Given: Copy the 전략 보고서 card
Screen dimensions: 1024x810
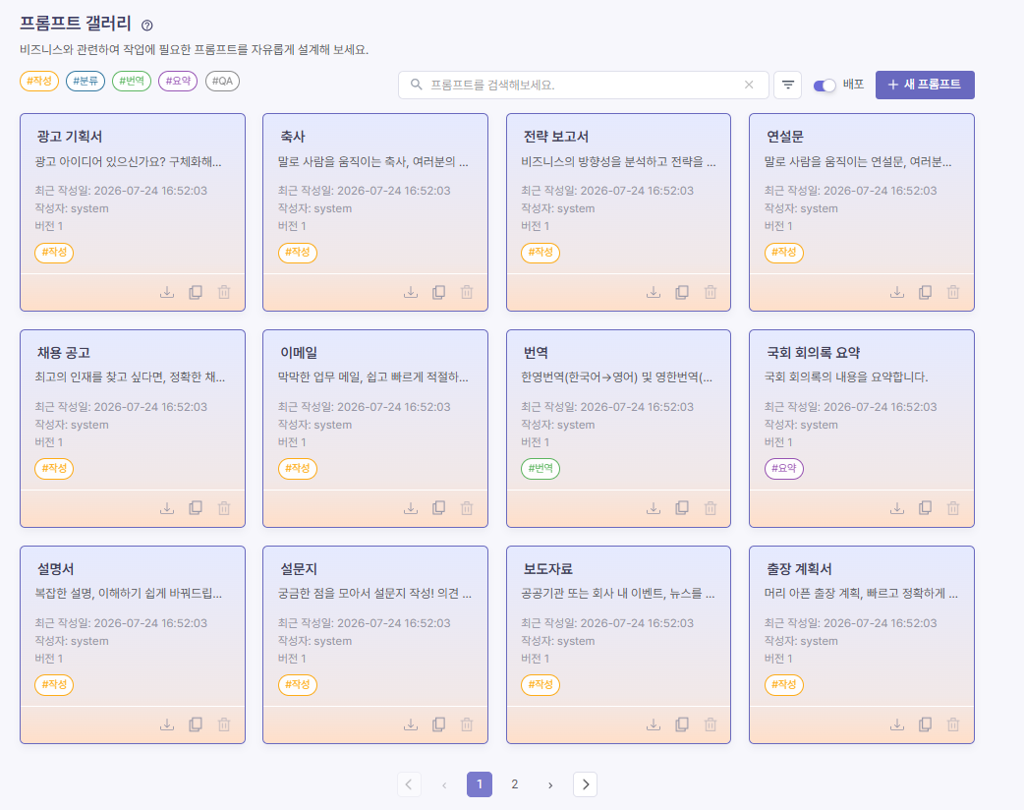Looking at the screenshot, I should pyautogui.click(x=682, y=292).
